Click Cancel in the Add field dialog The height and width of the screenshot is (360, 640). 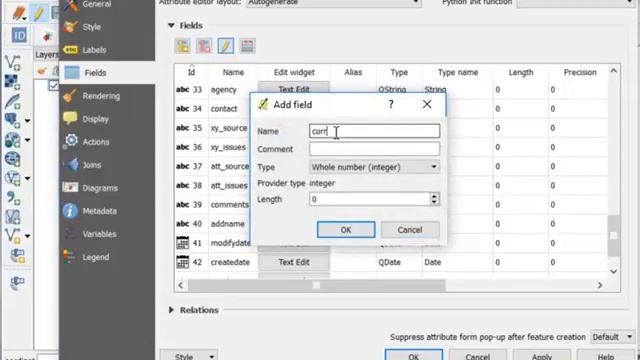(x=410, y=230)
